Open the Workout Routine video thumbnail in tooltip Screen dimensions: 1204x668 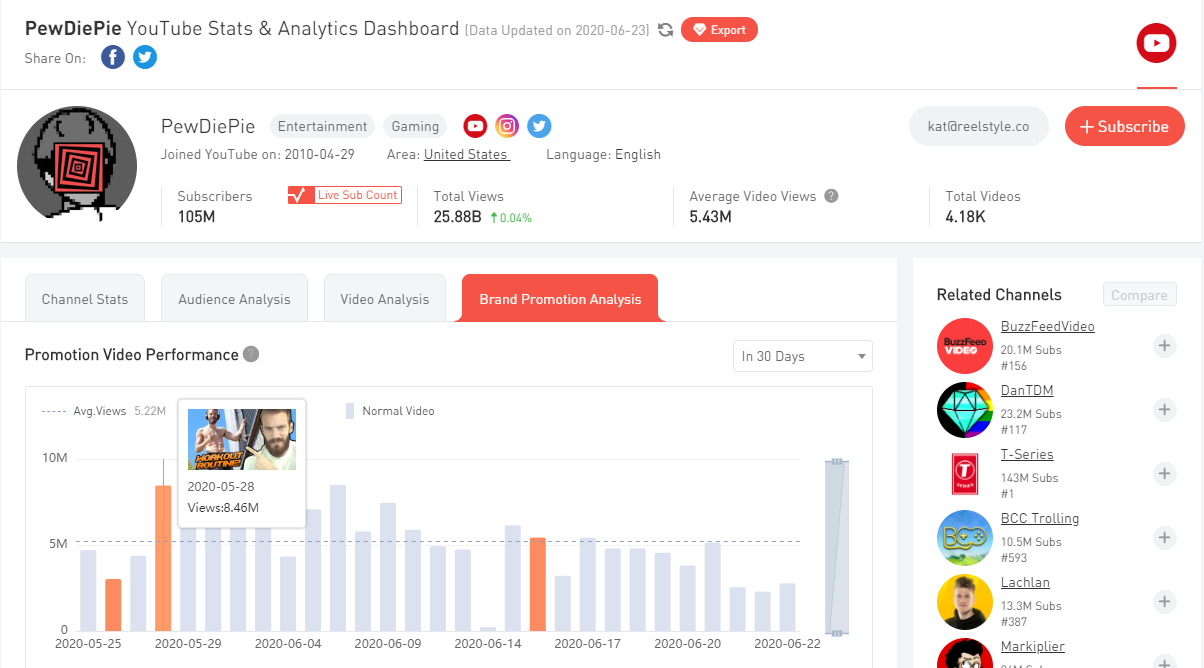[x=242, y=438]
